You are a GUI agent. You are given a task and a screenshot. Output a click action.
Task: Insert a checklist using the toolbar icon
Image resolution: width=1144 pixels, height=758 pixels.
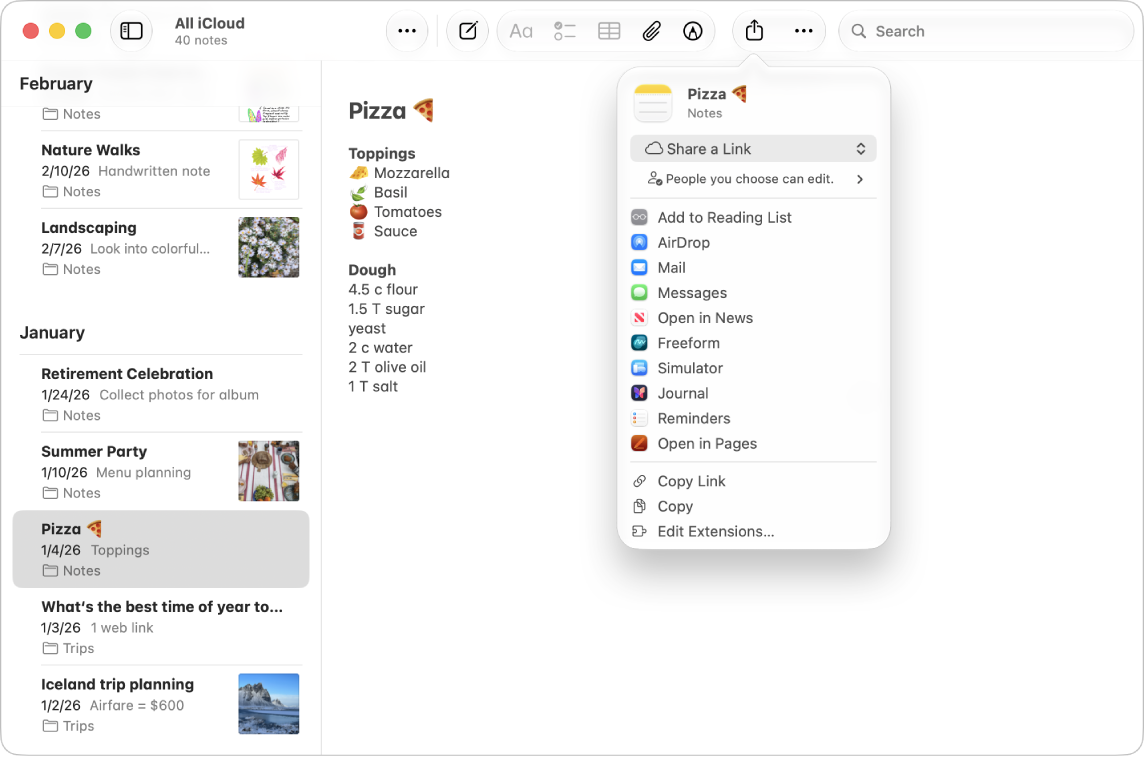565,31
